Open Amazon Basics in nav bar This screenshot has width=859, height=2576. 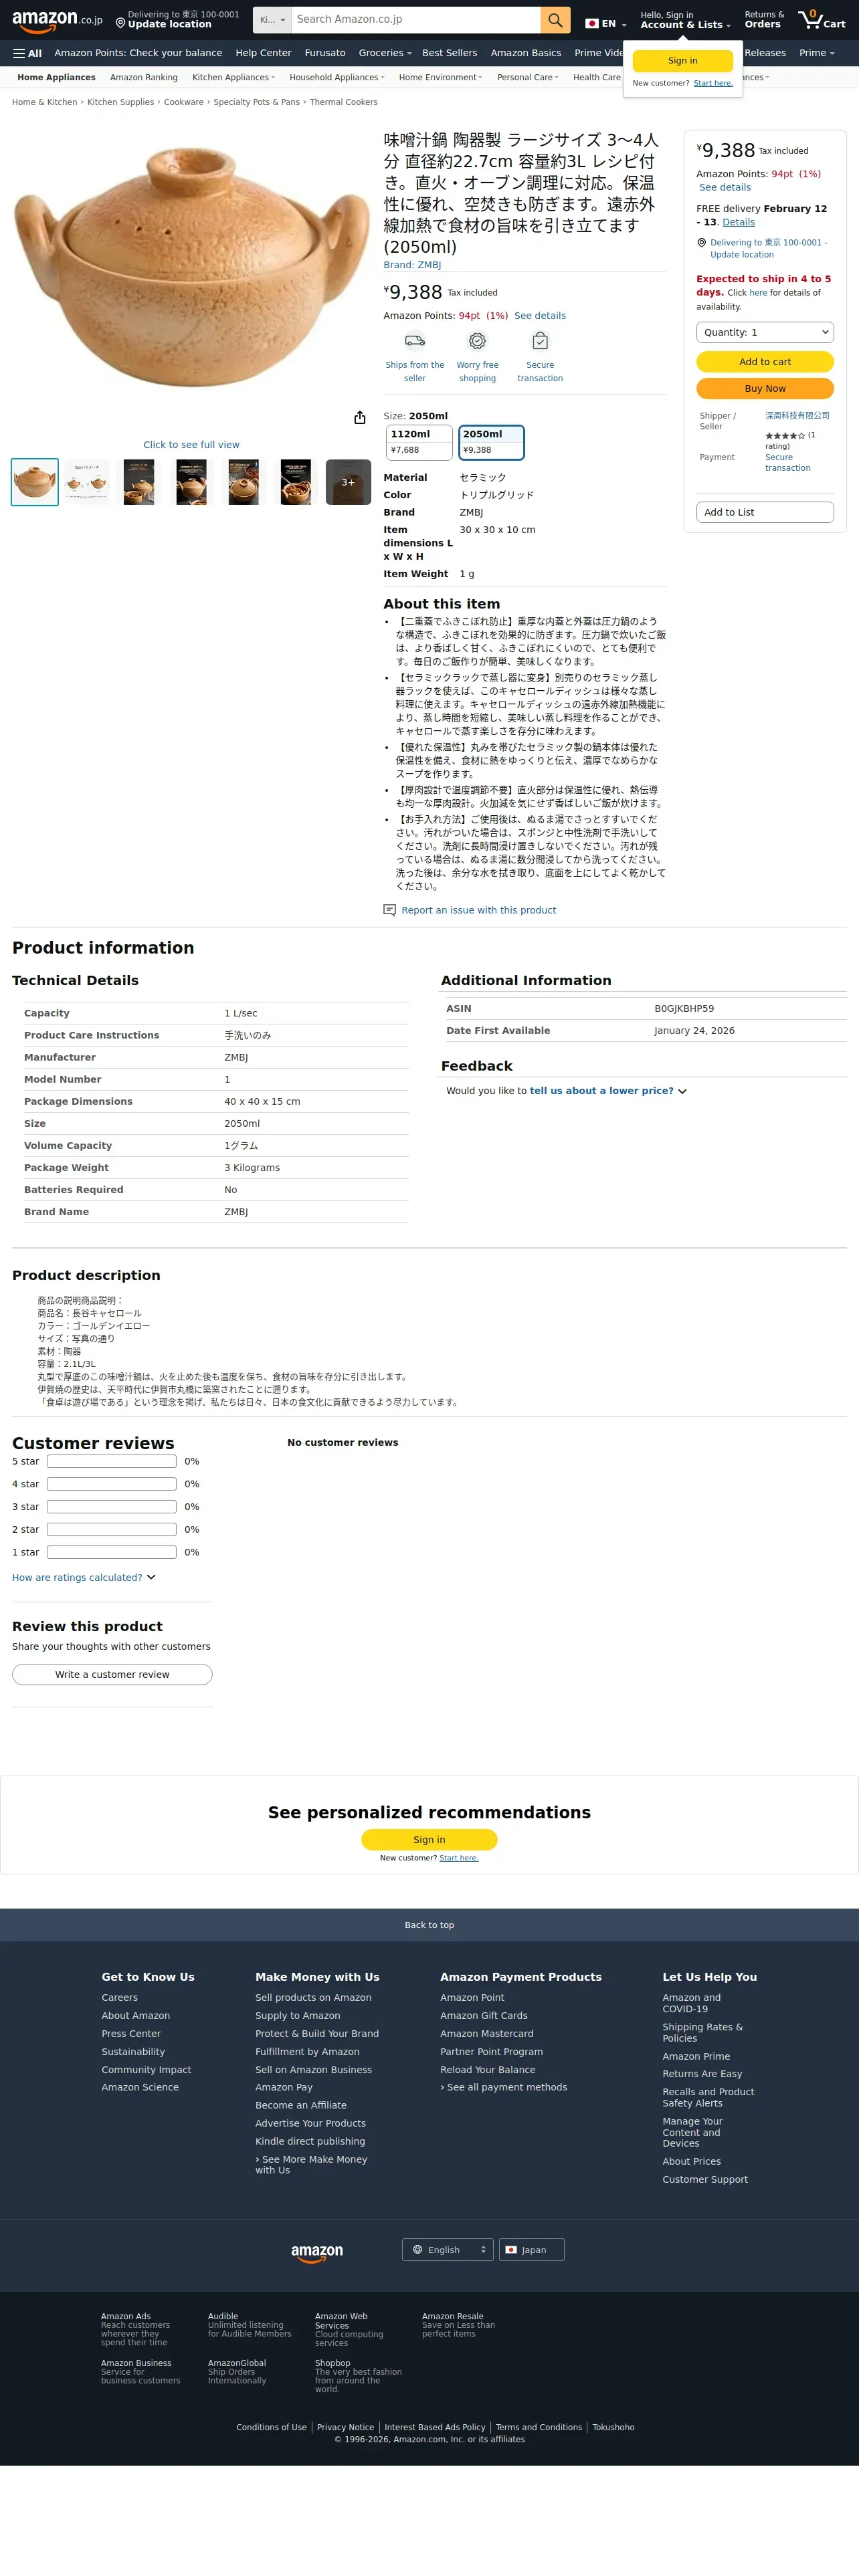(x=526, y=53)
